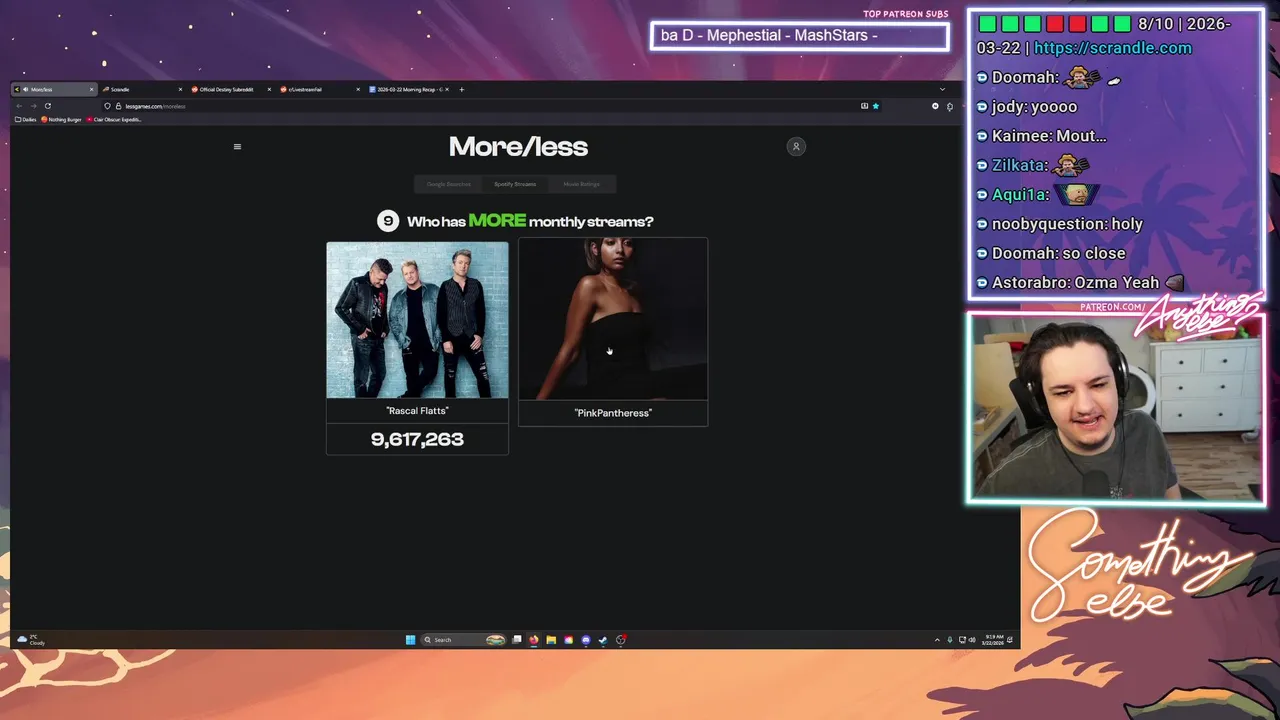Click the taskbar Search box
1280x720 pixels.
(464, 640)
